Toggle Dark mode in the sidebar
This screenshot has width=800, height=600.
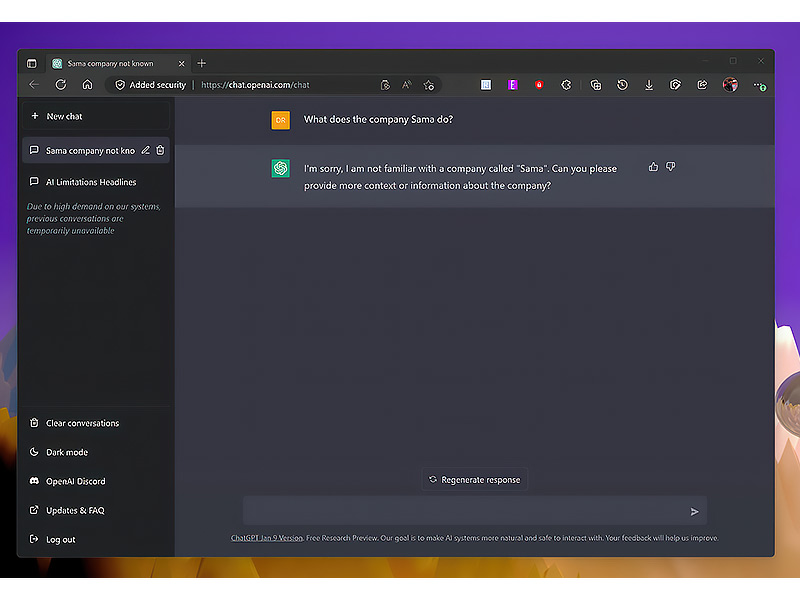coord(96,452)
